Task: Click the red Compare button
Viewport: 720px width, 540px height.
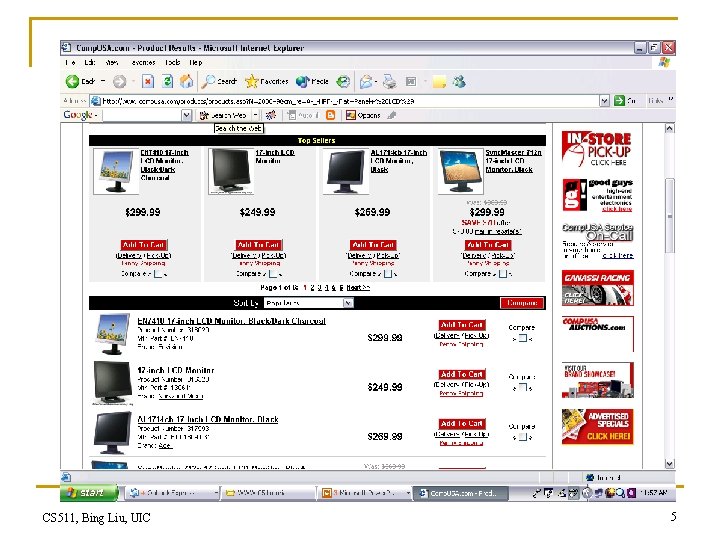Action: click(522, 303)
